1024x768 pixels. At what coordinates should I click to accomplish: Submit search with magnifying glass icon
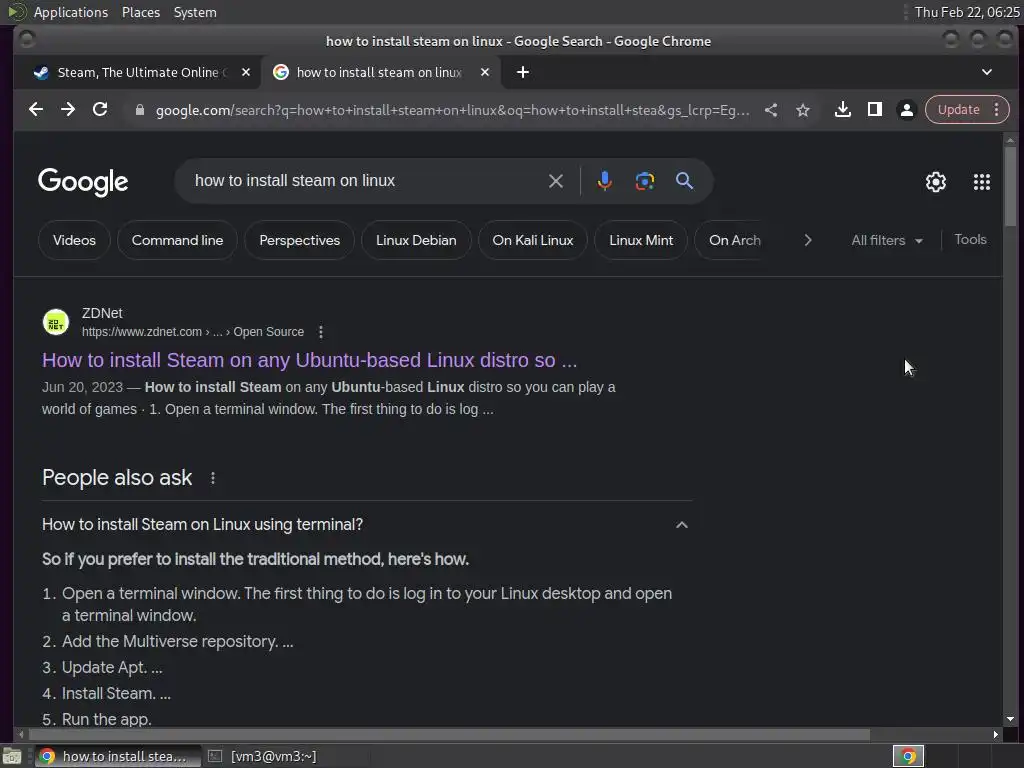pyautogui.click(x=684, y=181)
